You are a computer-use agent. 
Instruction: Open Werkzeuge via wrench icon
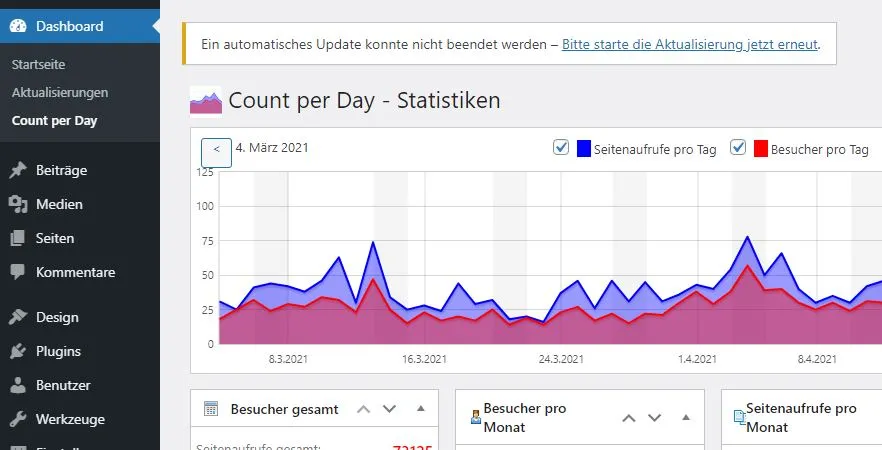point(18,419)
